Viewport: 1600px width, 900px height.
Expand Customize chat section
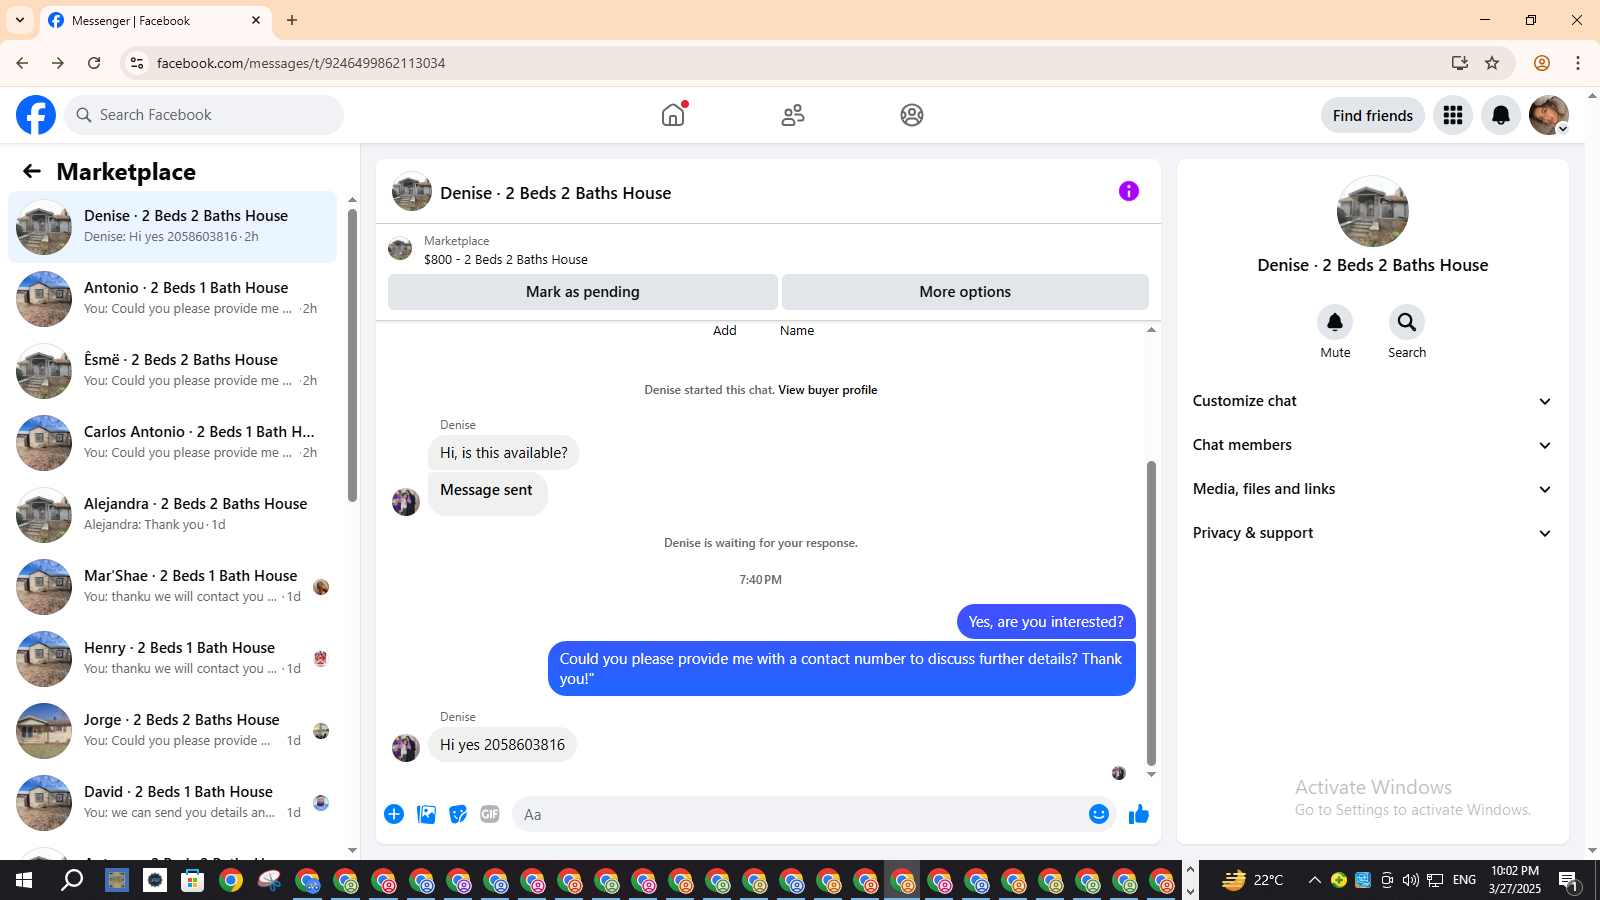click(1372, 401)
